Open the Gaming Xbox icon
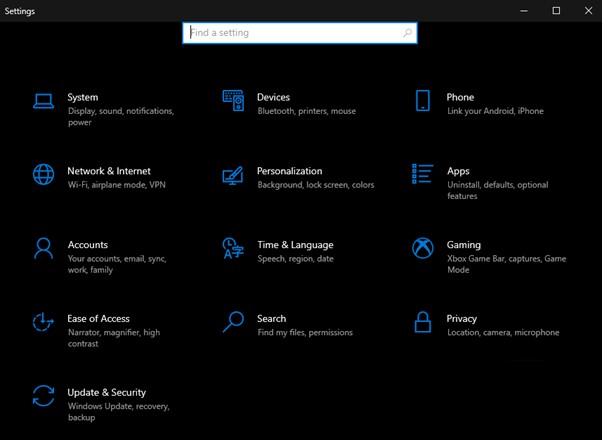 click(423, 248)
